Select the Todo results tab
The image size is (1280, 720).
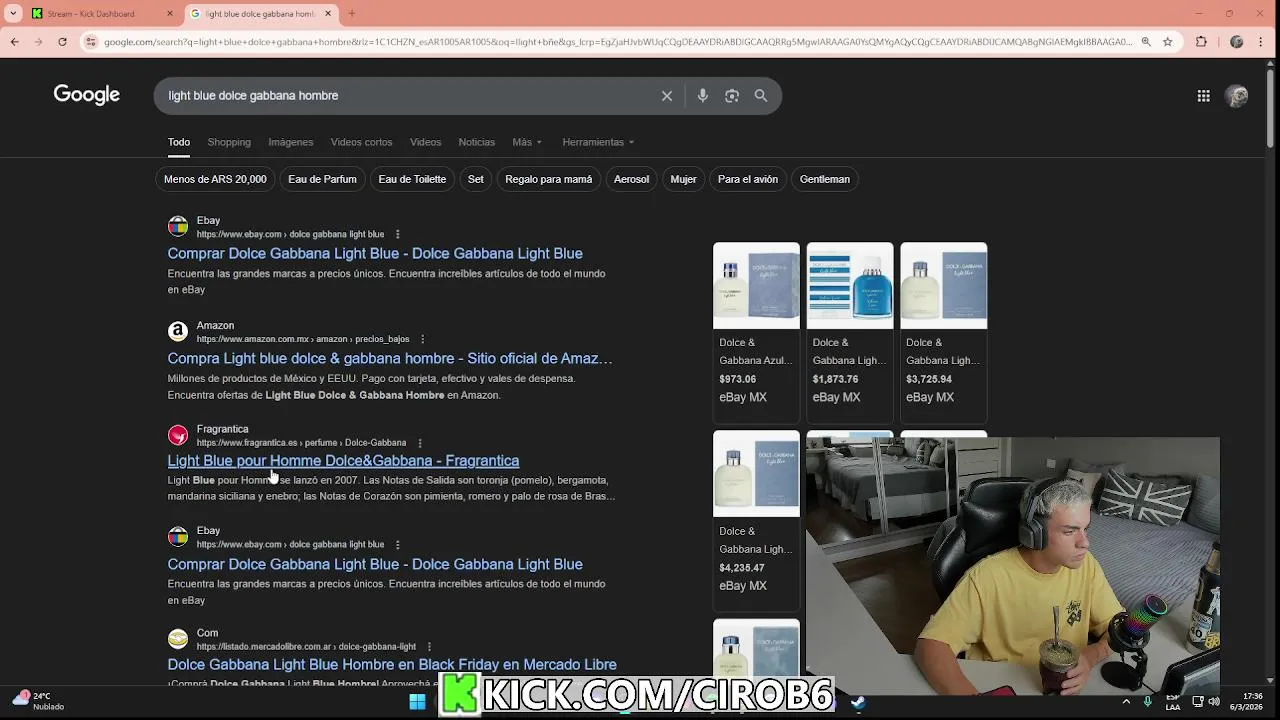coord(179,142)
